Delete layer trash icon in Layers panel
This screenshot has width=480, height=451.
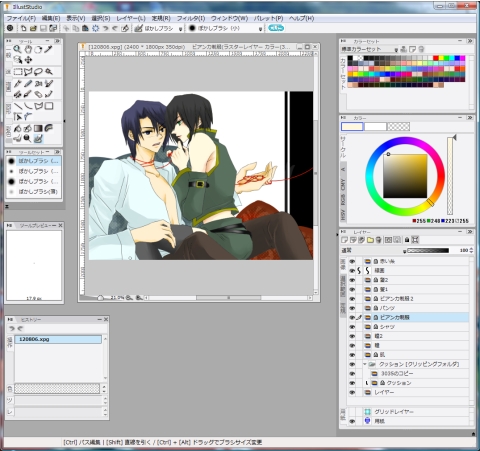pos(378,240)
